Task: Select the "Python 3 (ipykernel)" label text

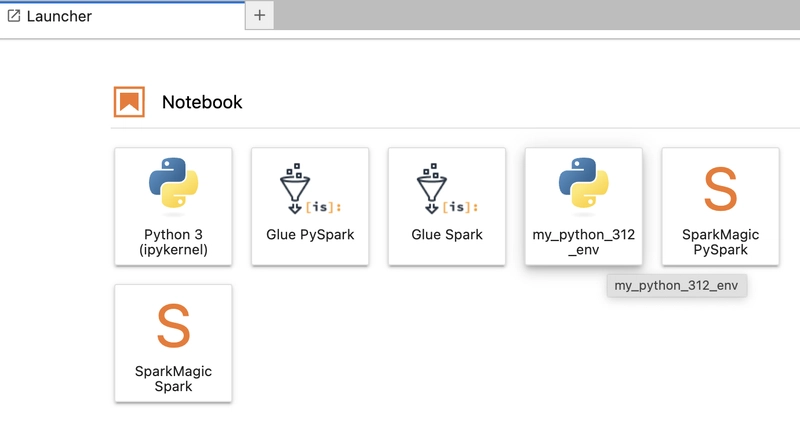Action: [x=173, y=242]
